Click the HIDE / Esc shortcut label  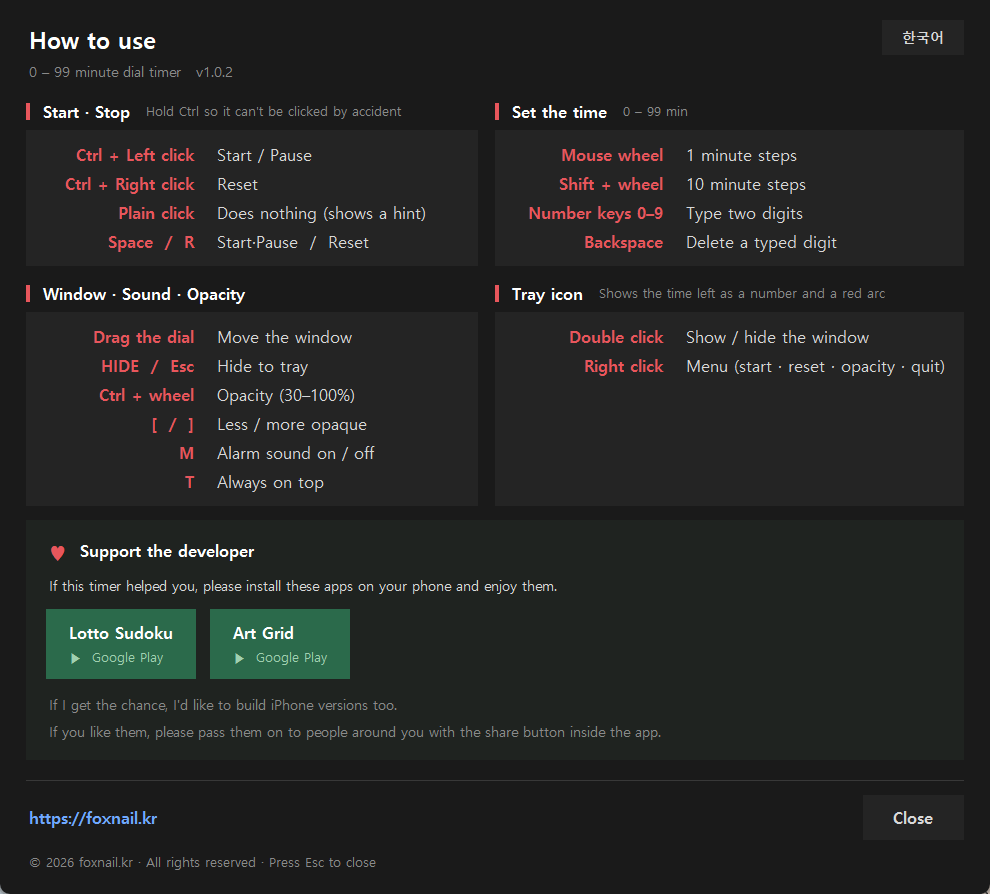coord(148,366)
